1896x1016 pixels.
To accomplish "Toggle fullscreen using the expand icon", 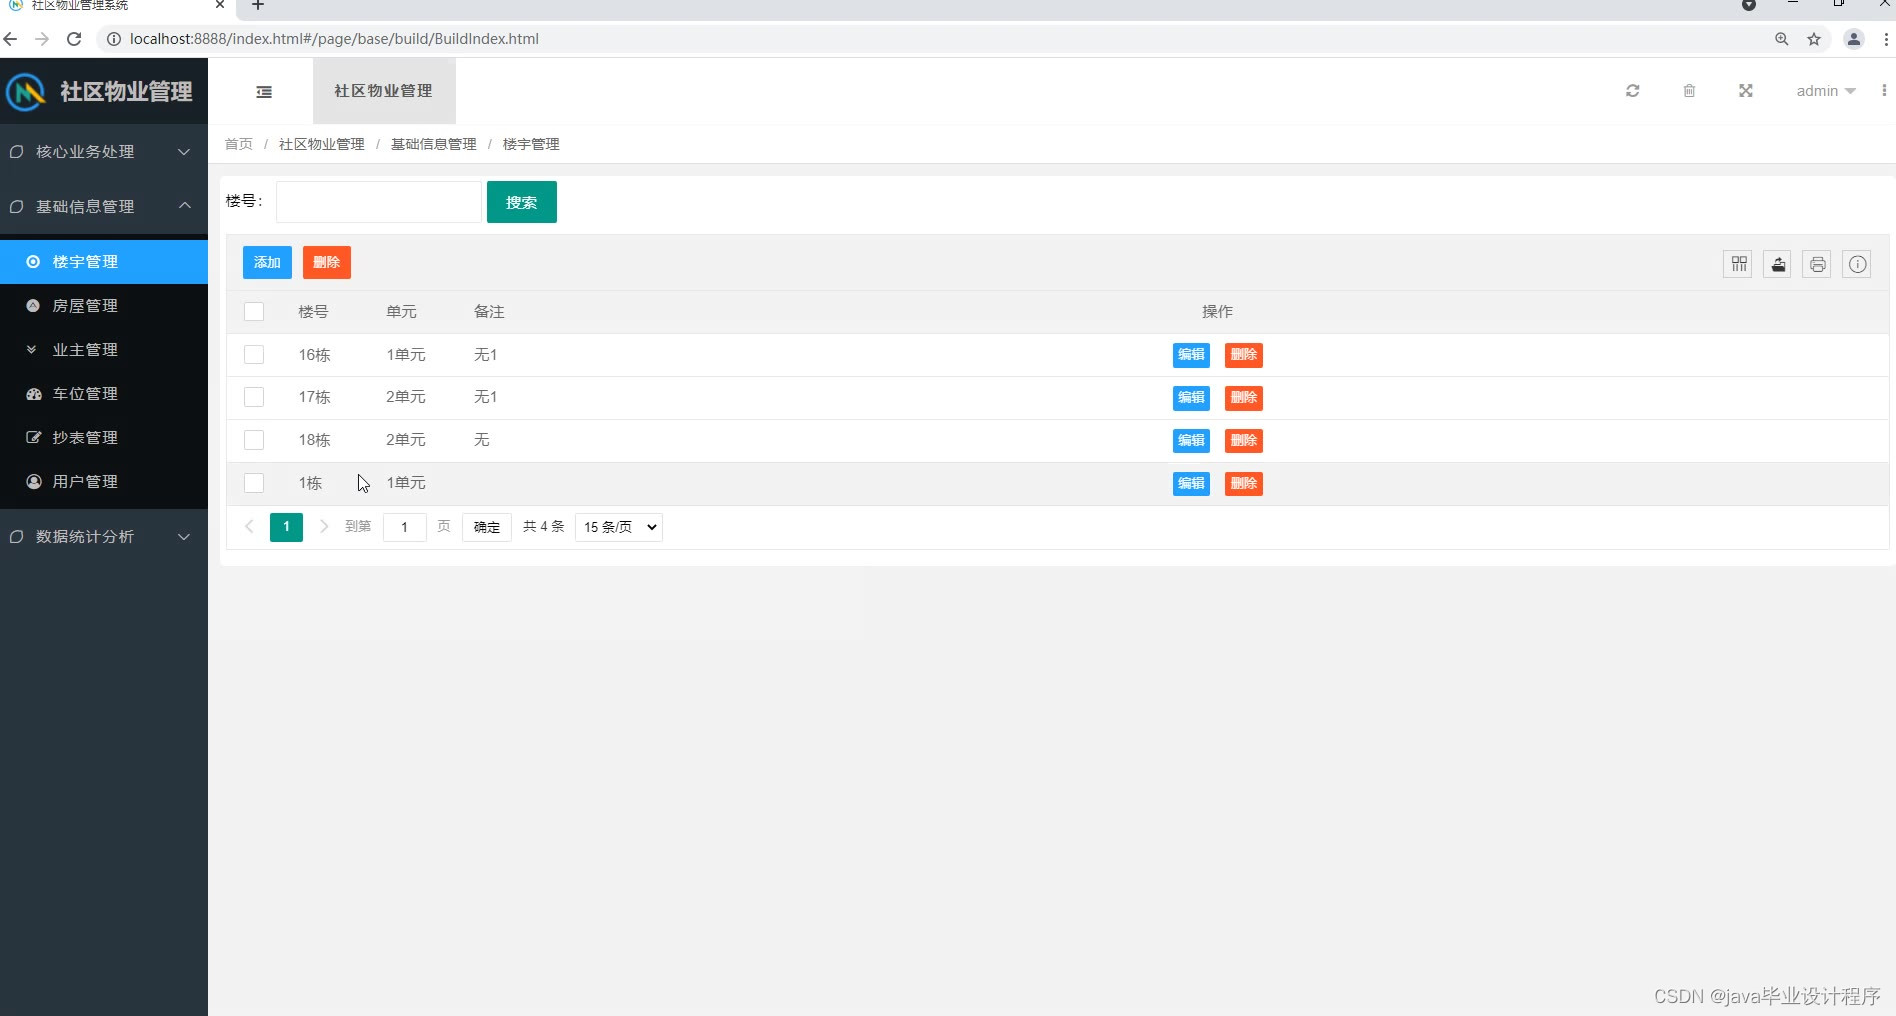I will 1745,90.
